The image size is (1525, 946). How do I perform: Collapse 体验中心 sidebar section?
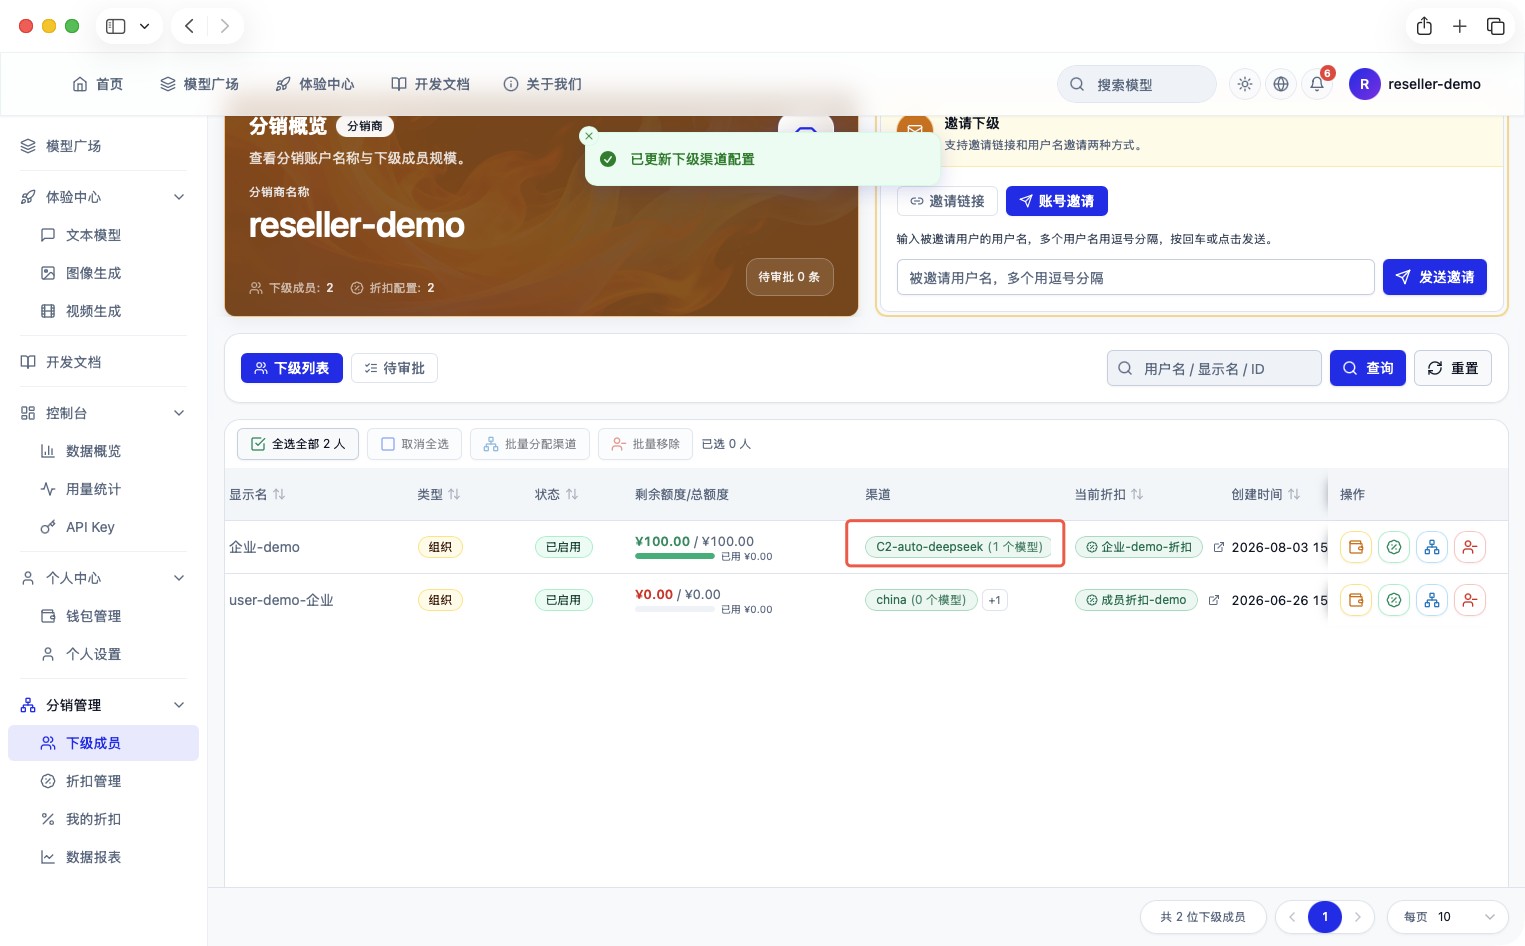click(x=179, y=197)
